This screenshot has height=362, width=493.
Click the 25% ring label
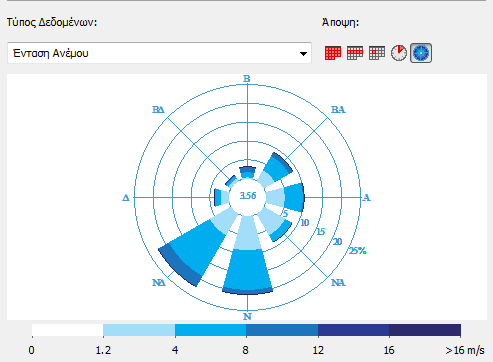tap(357, 251)
